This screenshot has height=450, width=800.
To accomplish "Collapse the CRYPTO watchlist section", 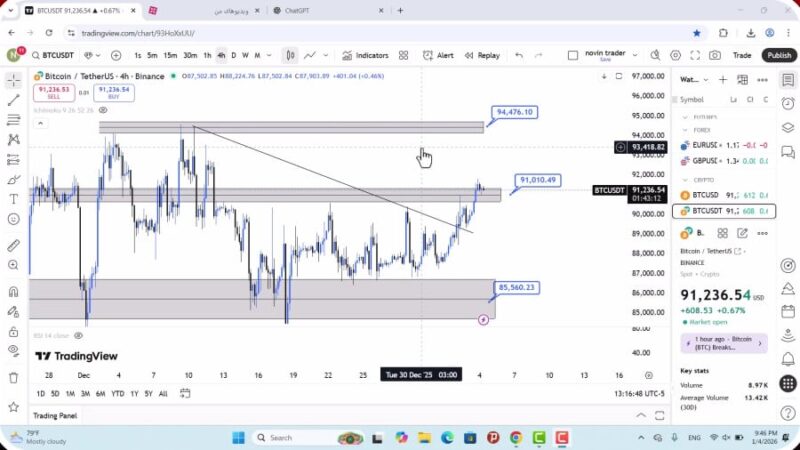I will 685,180.
